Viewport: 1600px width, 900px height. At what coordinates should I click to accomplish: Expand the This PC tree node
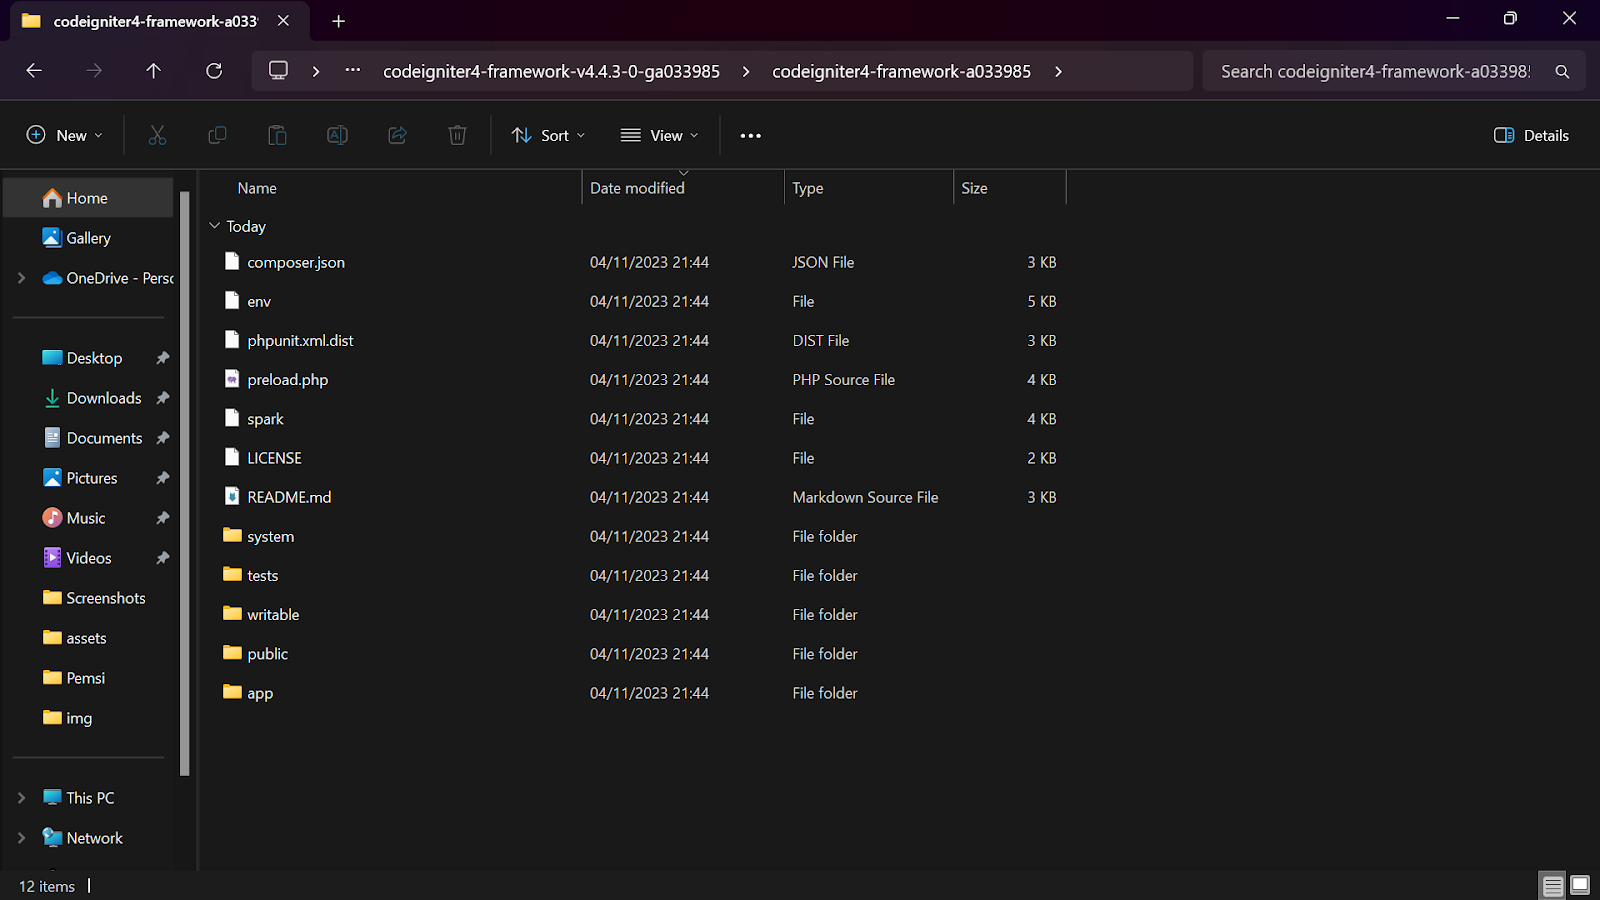pos(21,798)
